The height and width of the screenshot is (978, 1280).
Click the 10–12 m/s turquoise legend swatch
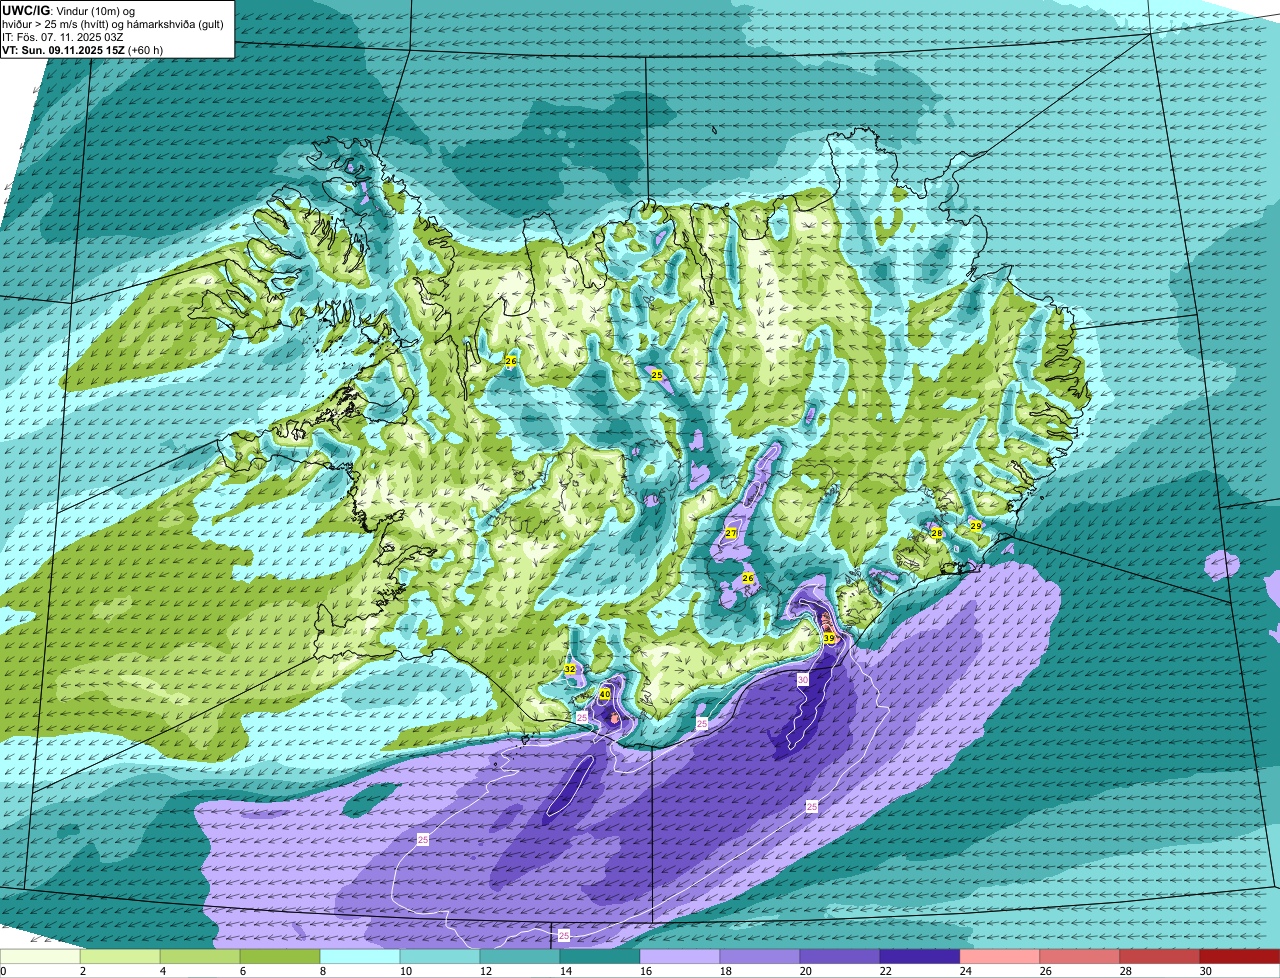click(440, 956)
